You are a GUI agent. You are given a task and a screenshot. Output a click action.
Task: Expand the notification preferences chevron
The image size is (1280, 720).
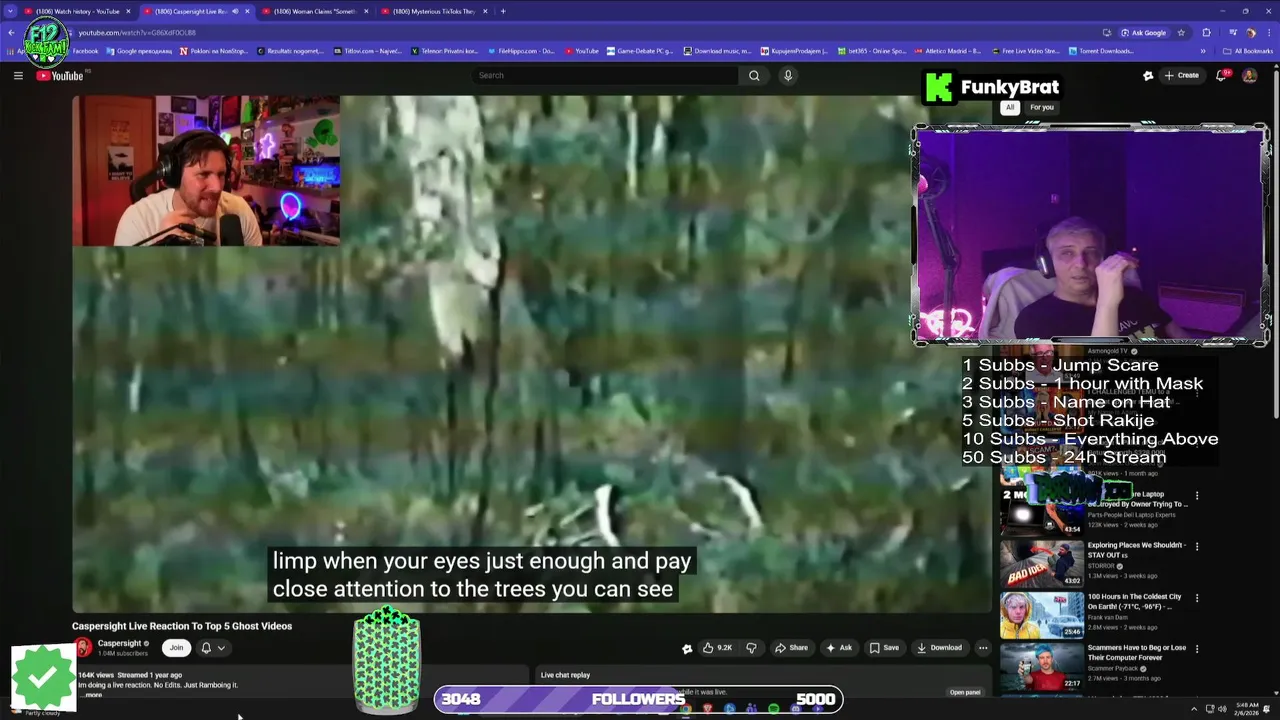click(221, 648)
